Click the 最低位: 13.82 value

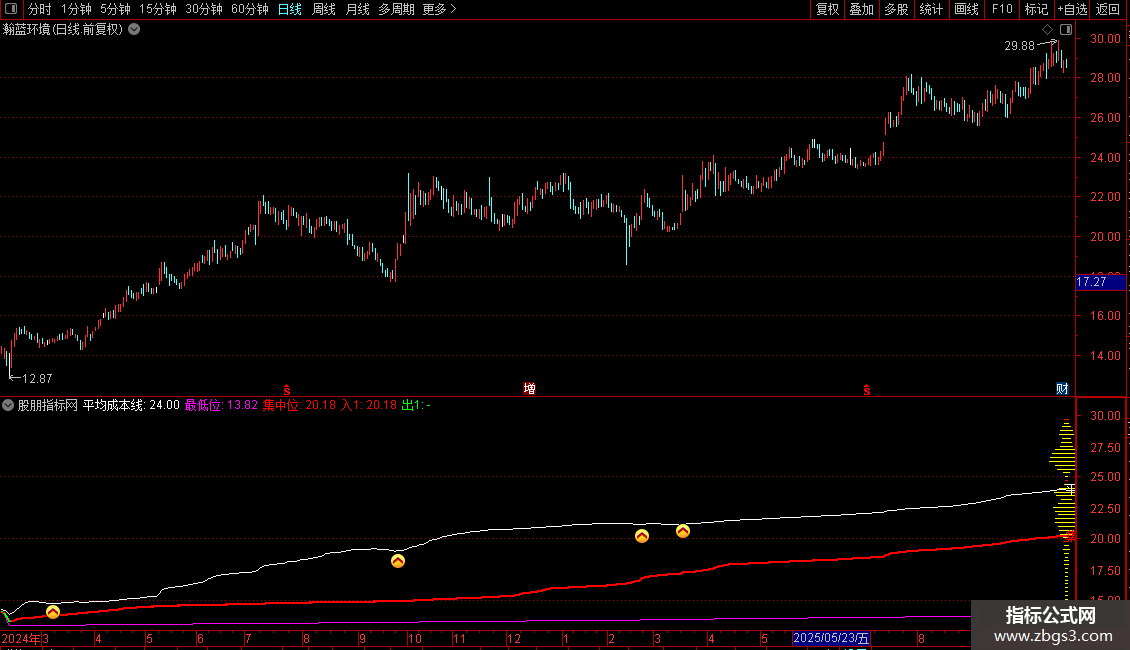coord(221,405)
